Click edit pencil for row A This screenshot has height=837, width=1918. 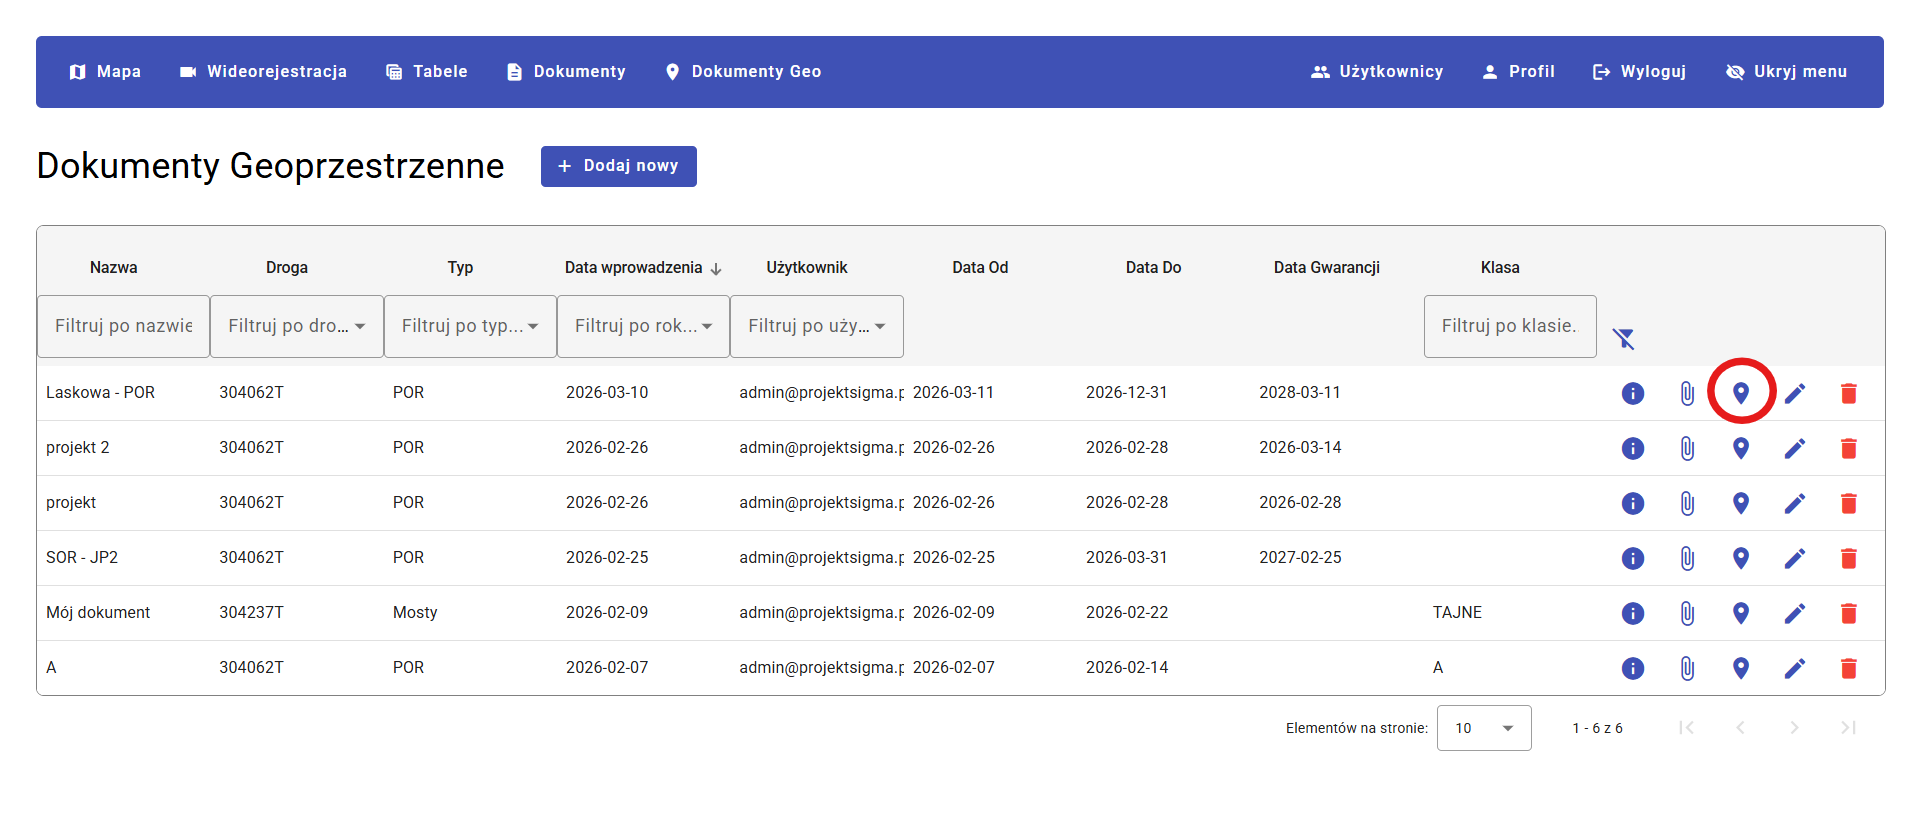point(1794,668)
